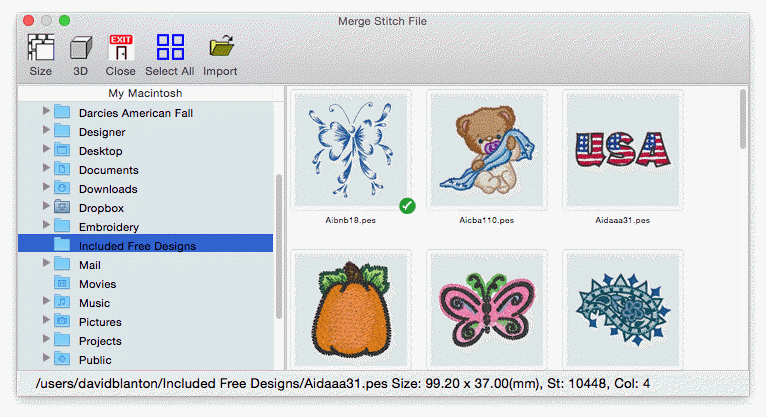The width and height of the screenshot is (766, 417).
Task: Expand the Darcies American Fall folder
Action: (x=46, y=112)
